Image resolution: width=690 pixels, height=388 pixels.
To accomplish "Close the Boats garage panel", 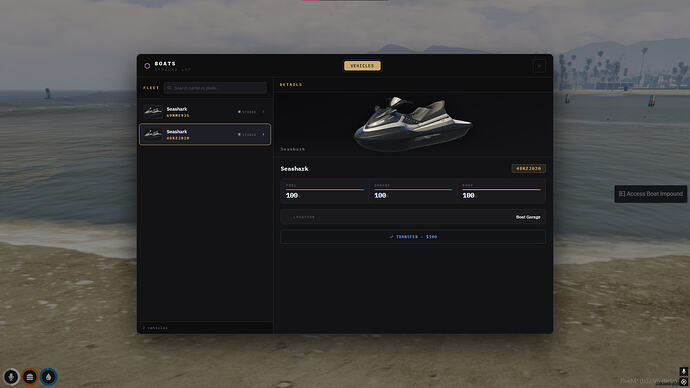I will (x=539, y=66).
